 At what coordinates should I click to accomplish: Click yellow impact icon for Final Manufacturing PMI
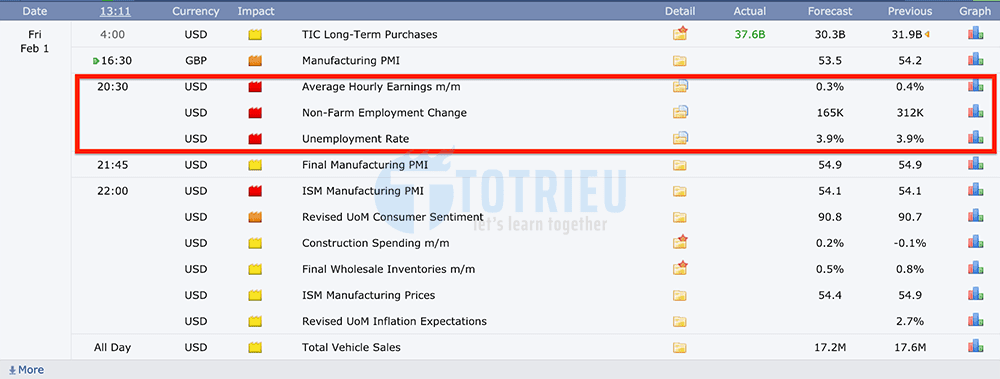(256, 165)
